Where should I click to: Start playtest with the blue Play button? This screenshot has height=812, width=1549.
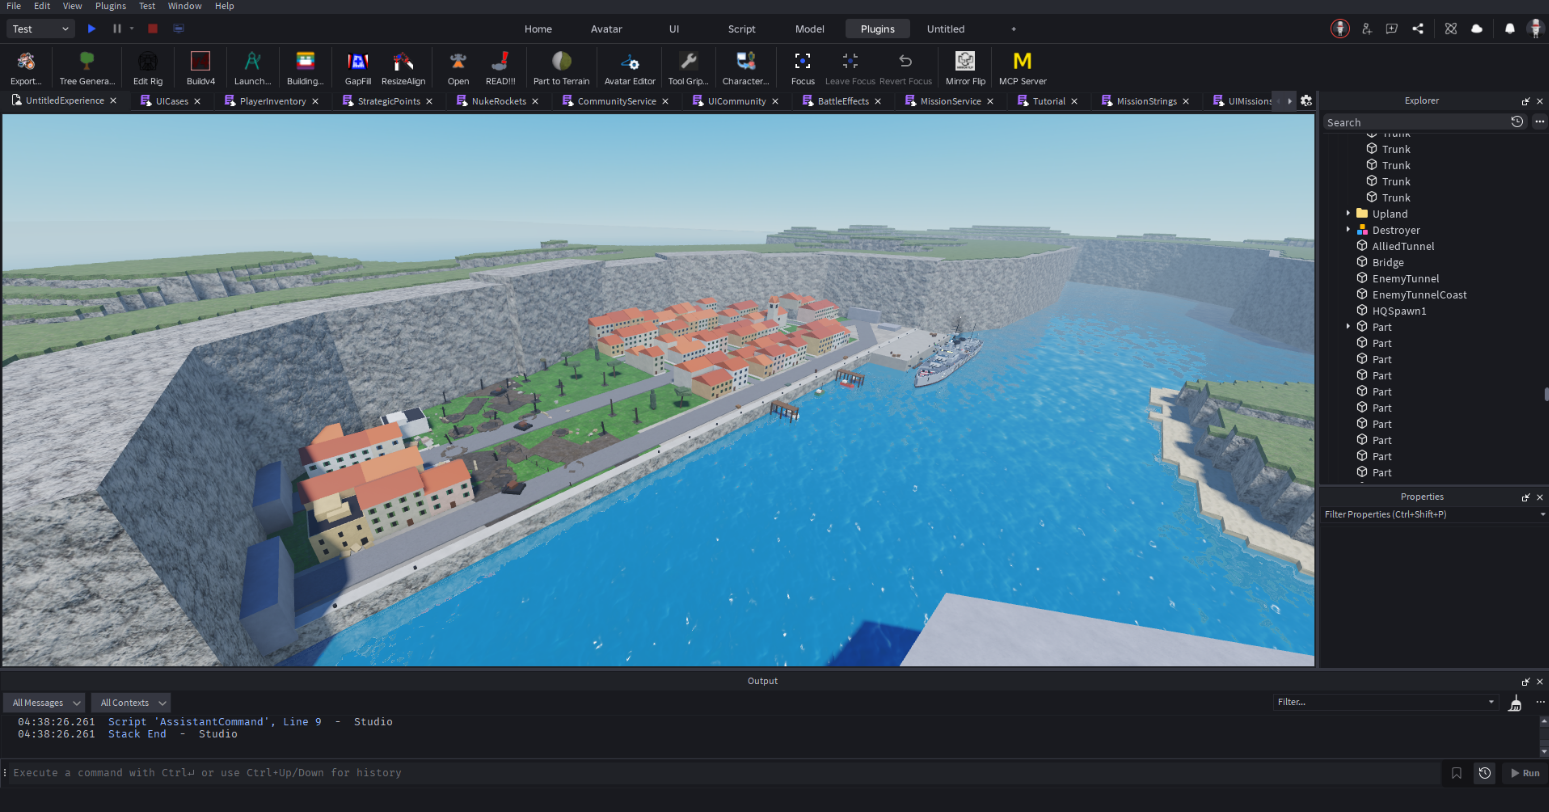coord(92,29)
